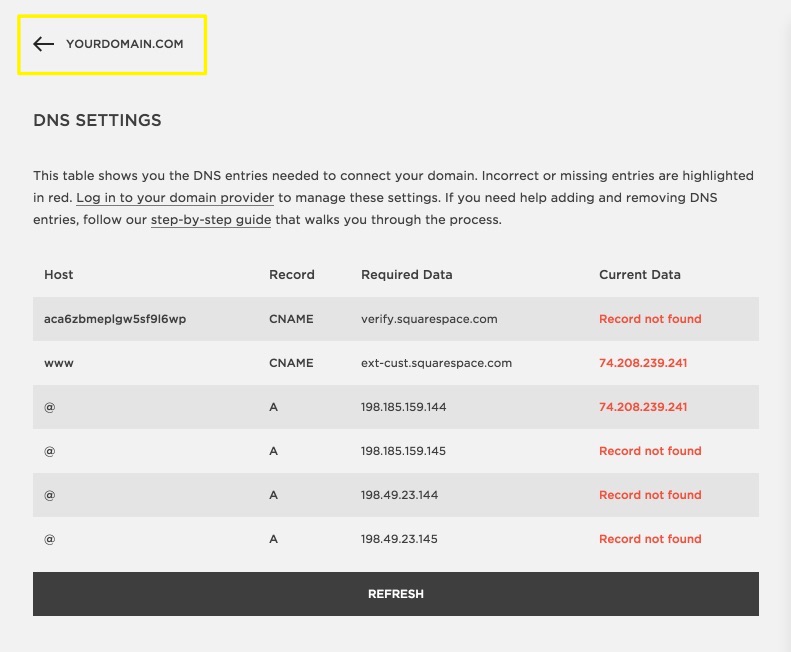Click the Required Data column header
Image resolution: width=791 pixels, height=652 pixels.
click(406, 275)
